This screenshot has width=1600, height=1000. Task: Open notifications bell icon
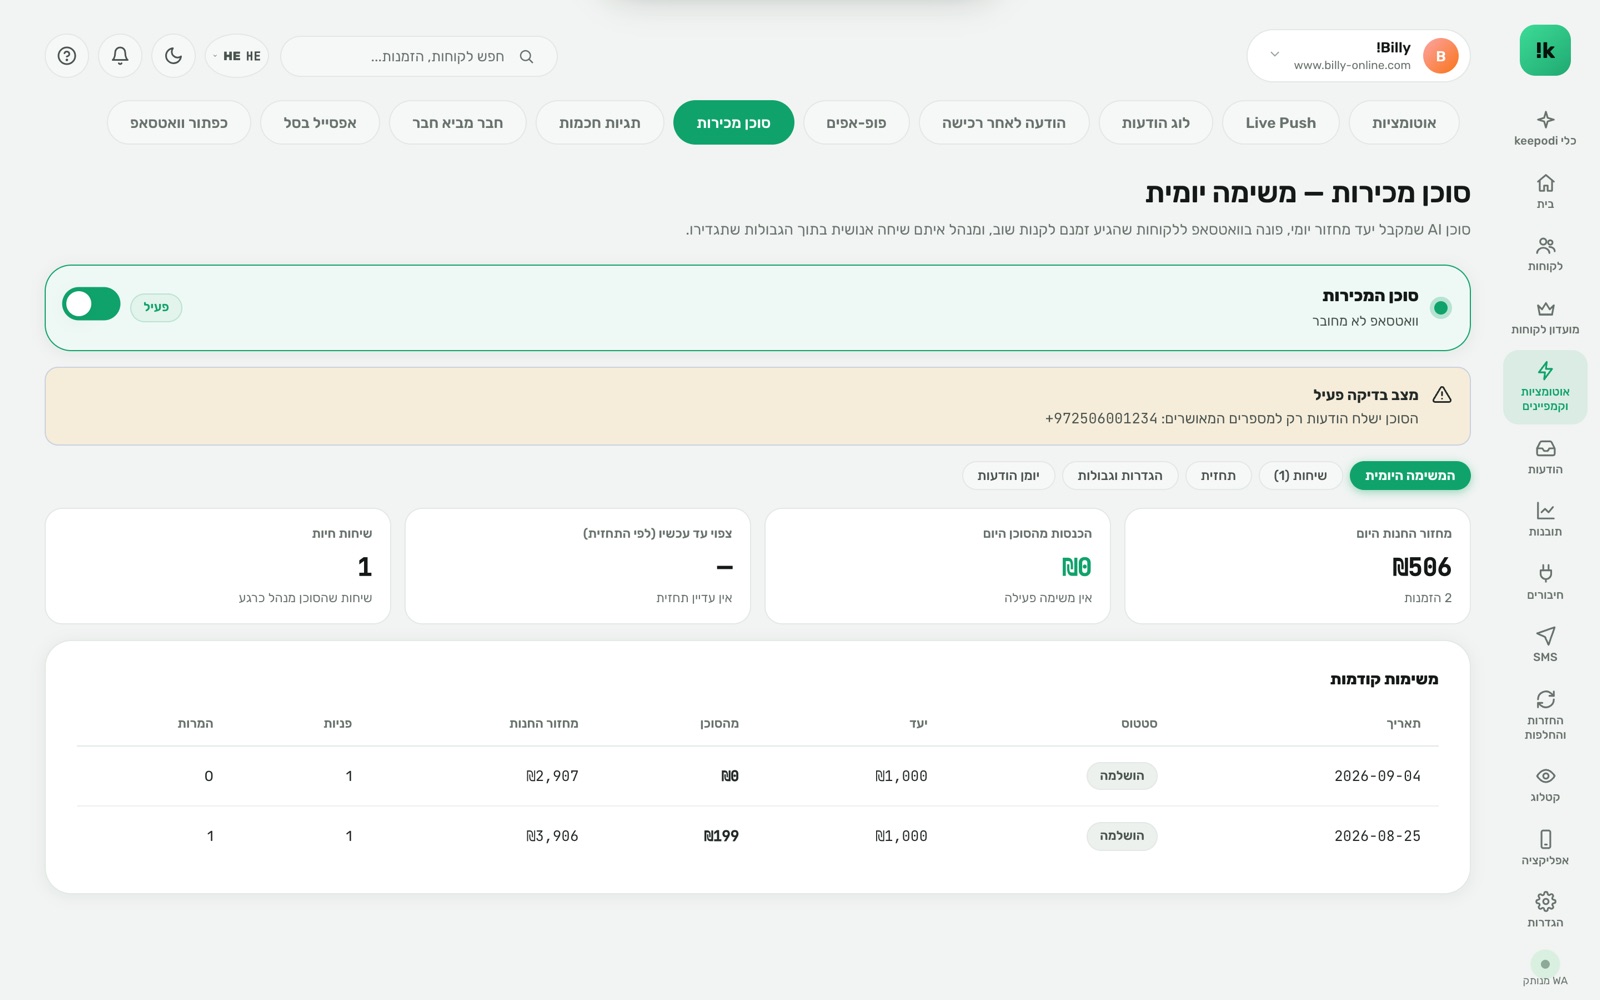(x=120, y=56)
